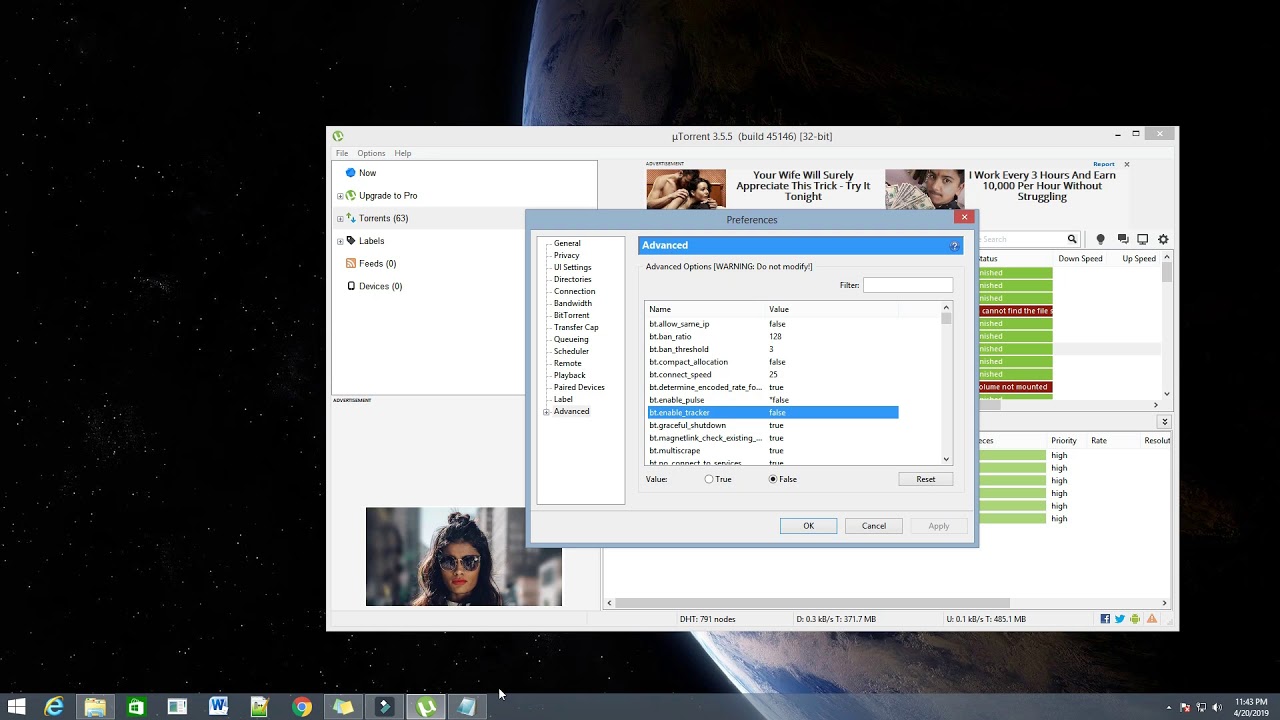
Task: Expand the Labels tree node
Action: (340, 241)
